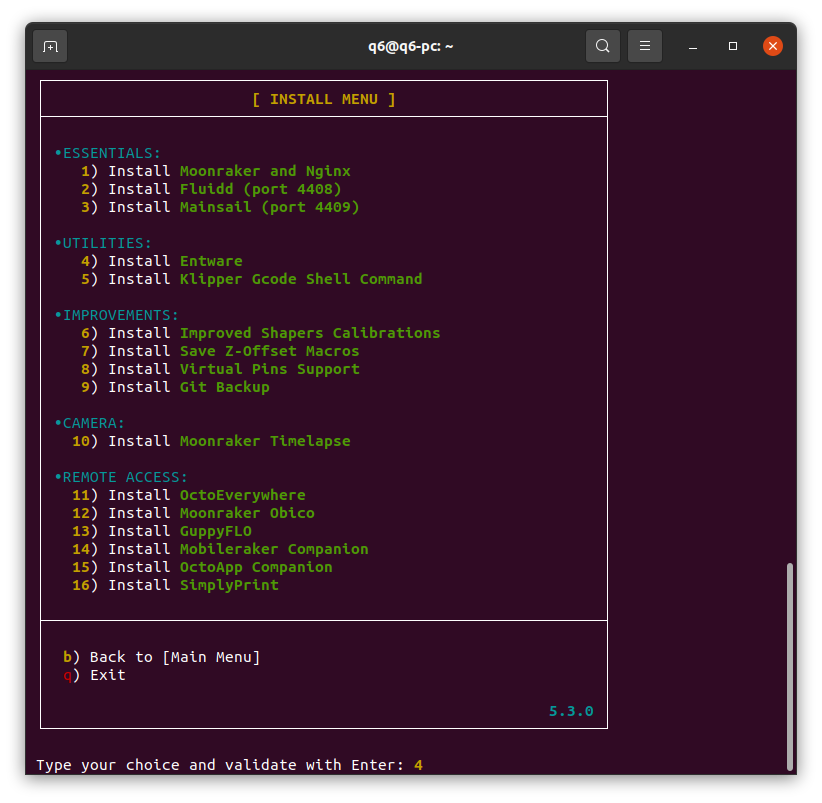Click the q) Exit option

(94, 675)
